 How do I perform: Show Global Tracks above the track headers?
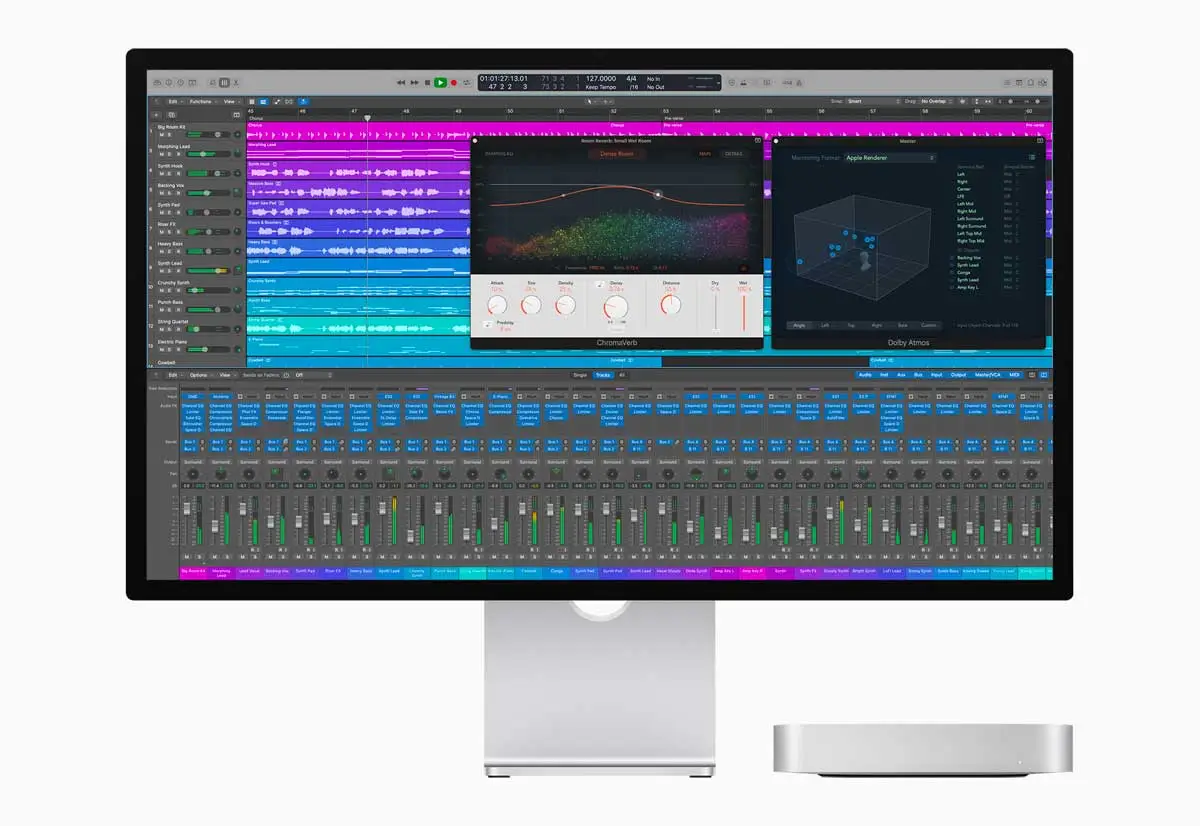237,115
